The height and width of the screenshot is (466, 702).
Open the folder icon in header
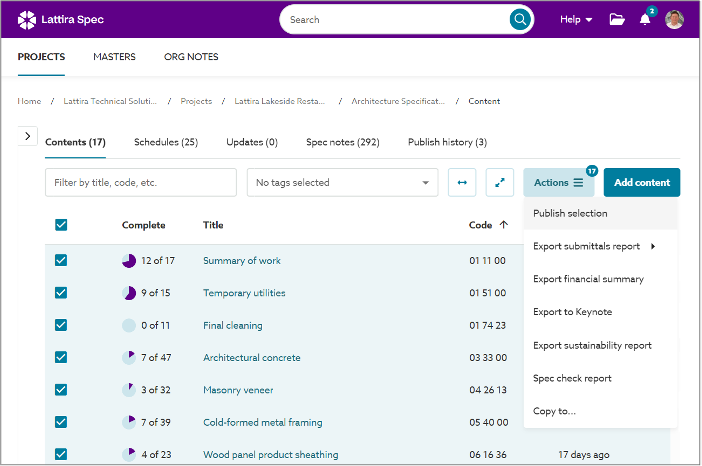point(617,19)
